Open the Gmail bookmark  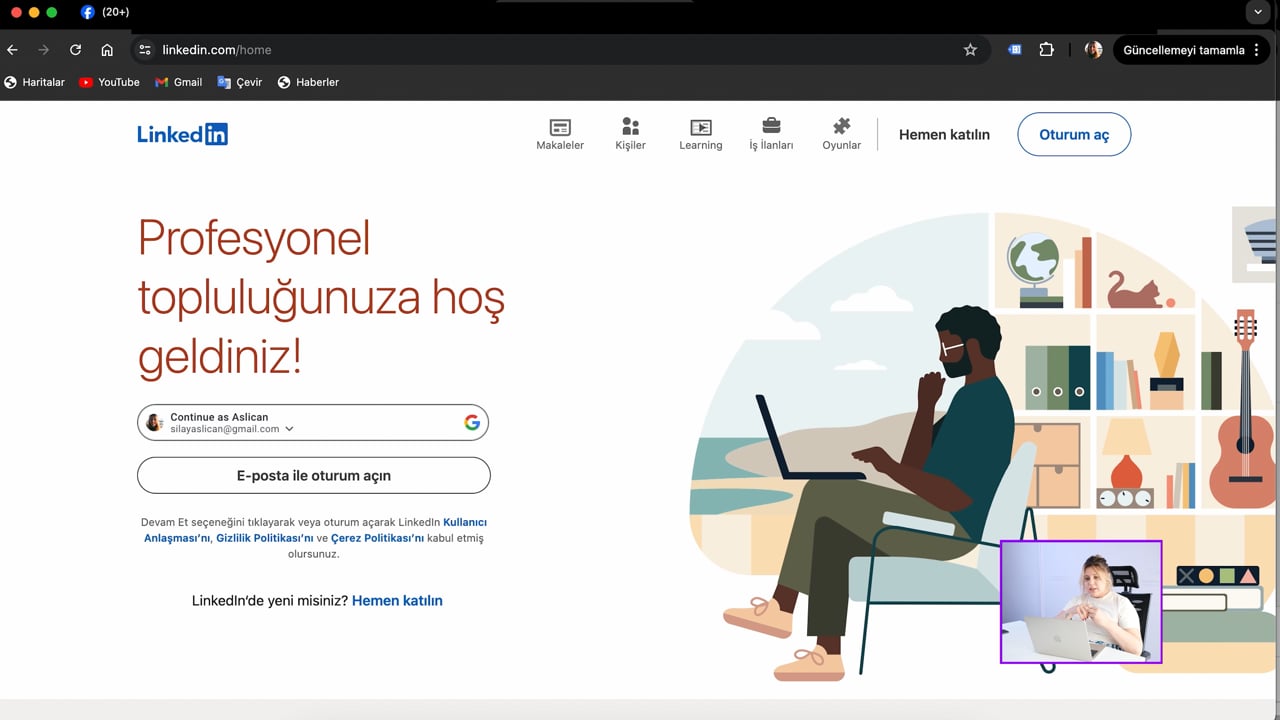pos(179,82)
